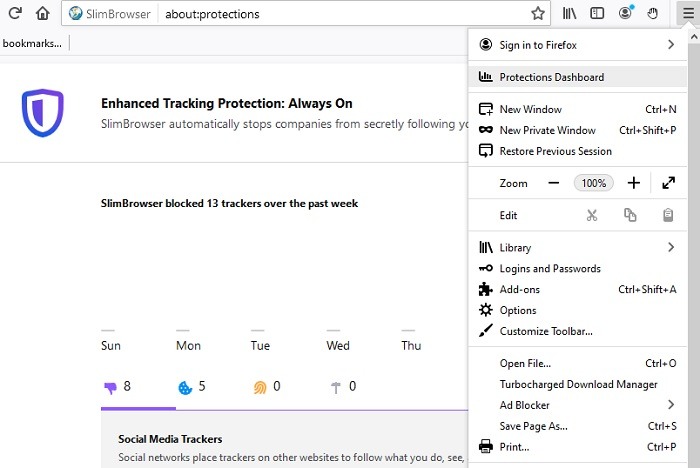
Task: Click the Thu label in tracker graph
Action: (411, 346)
